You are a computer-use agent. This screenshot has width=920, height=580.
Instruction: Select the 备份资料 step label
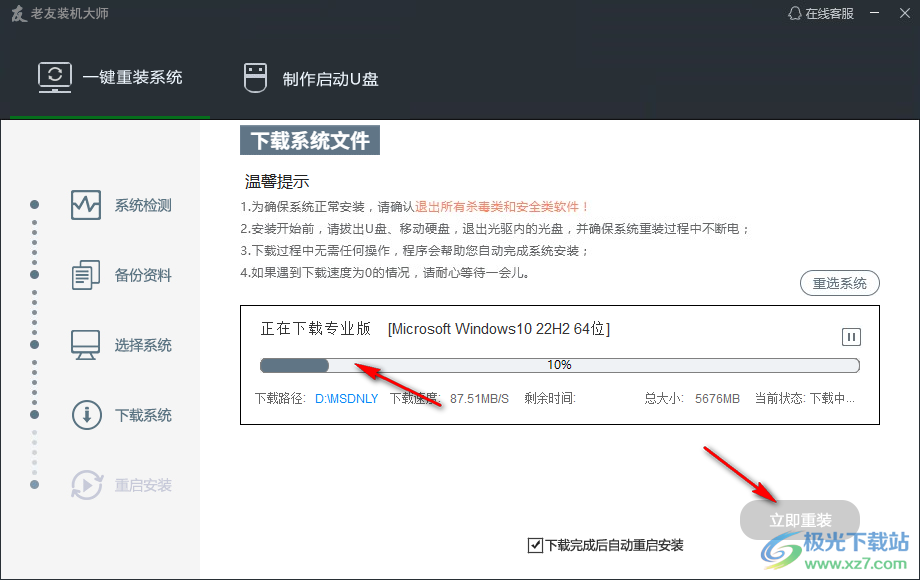point(143,275)
